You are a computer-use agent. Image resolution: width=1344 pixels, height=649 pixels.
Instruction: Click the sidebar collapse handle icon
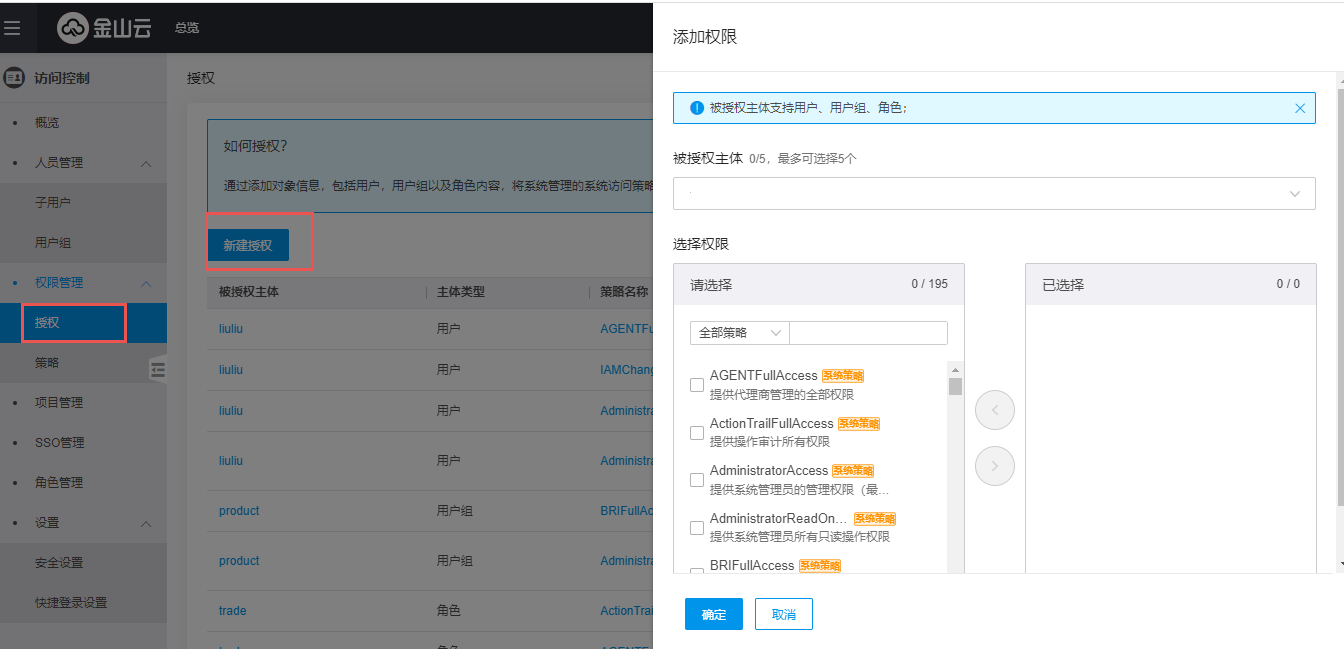tap(158, 369)
